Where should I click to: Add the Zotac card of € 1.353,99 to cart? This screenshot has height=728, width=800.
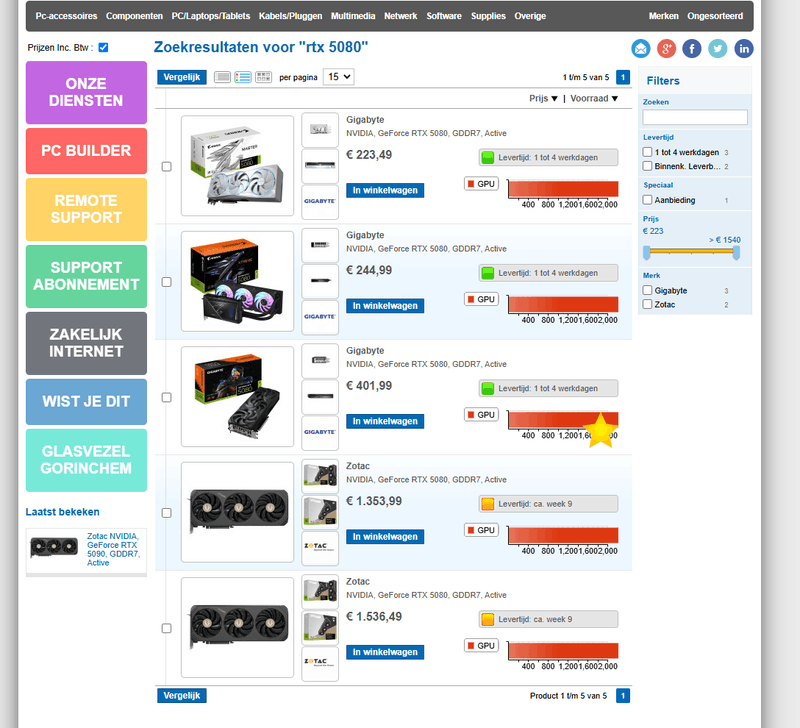pyautogui.click(x=385, y=536)
